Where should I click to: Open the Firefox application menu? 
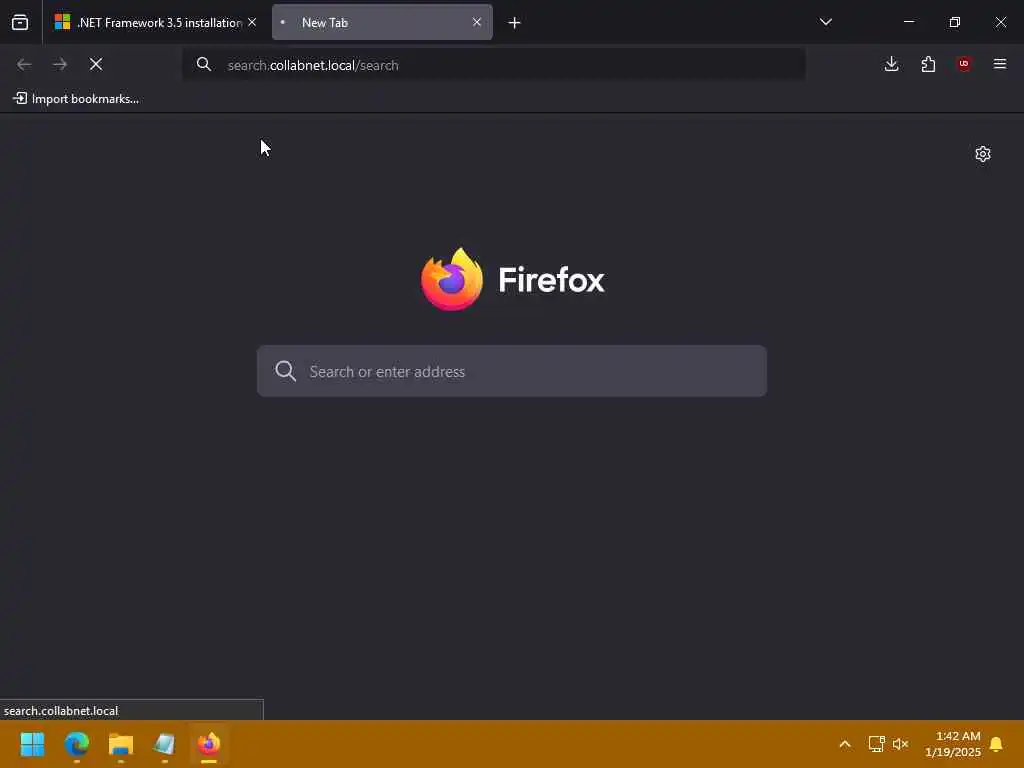1000,64
